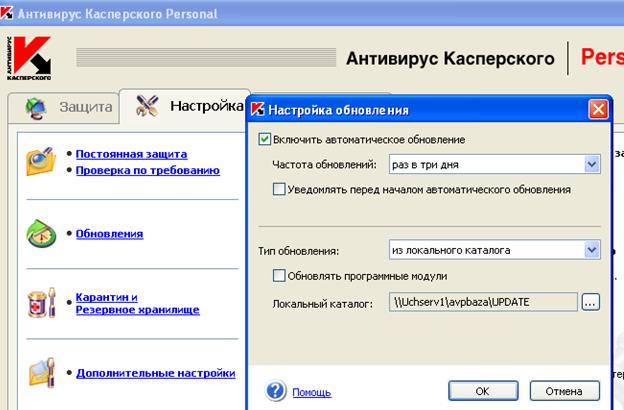Screen dimensions: 624x410
Task: Check Обновлять программные модули option
Action: point(279,275)
